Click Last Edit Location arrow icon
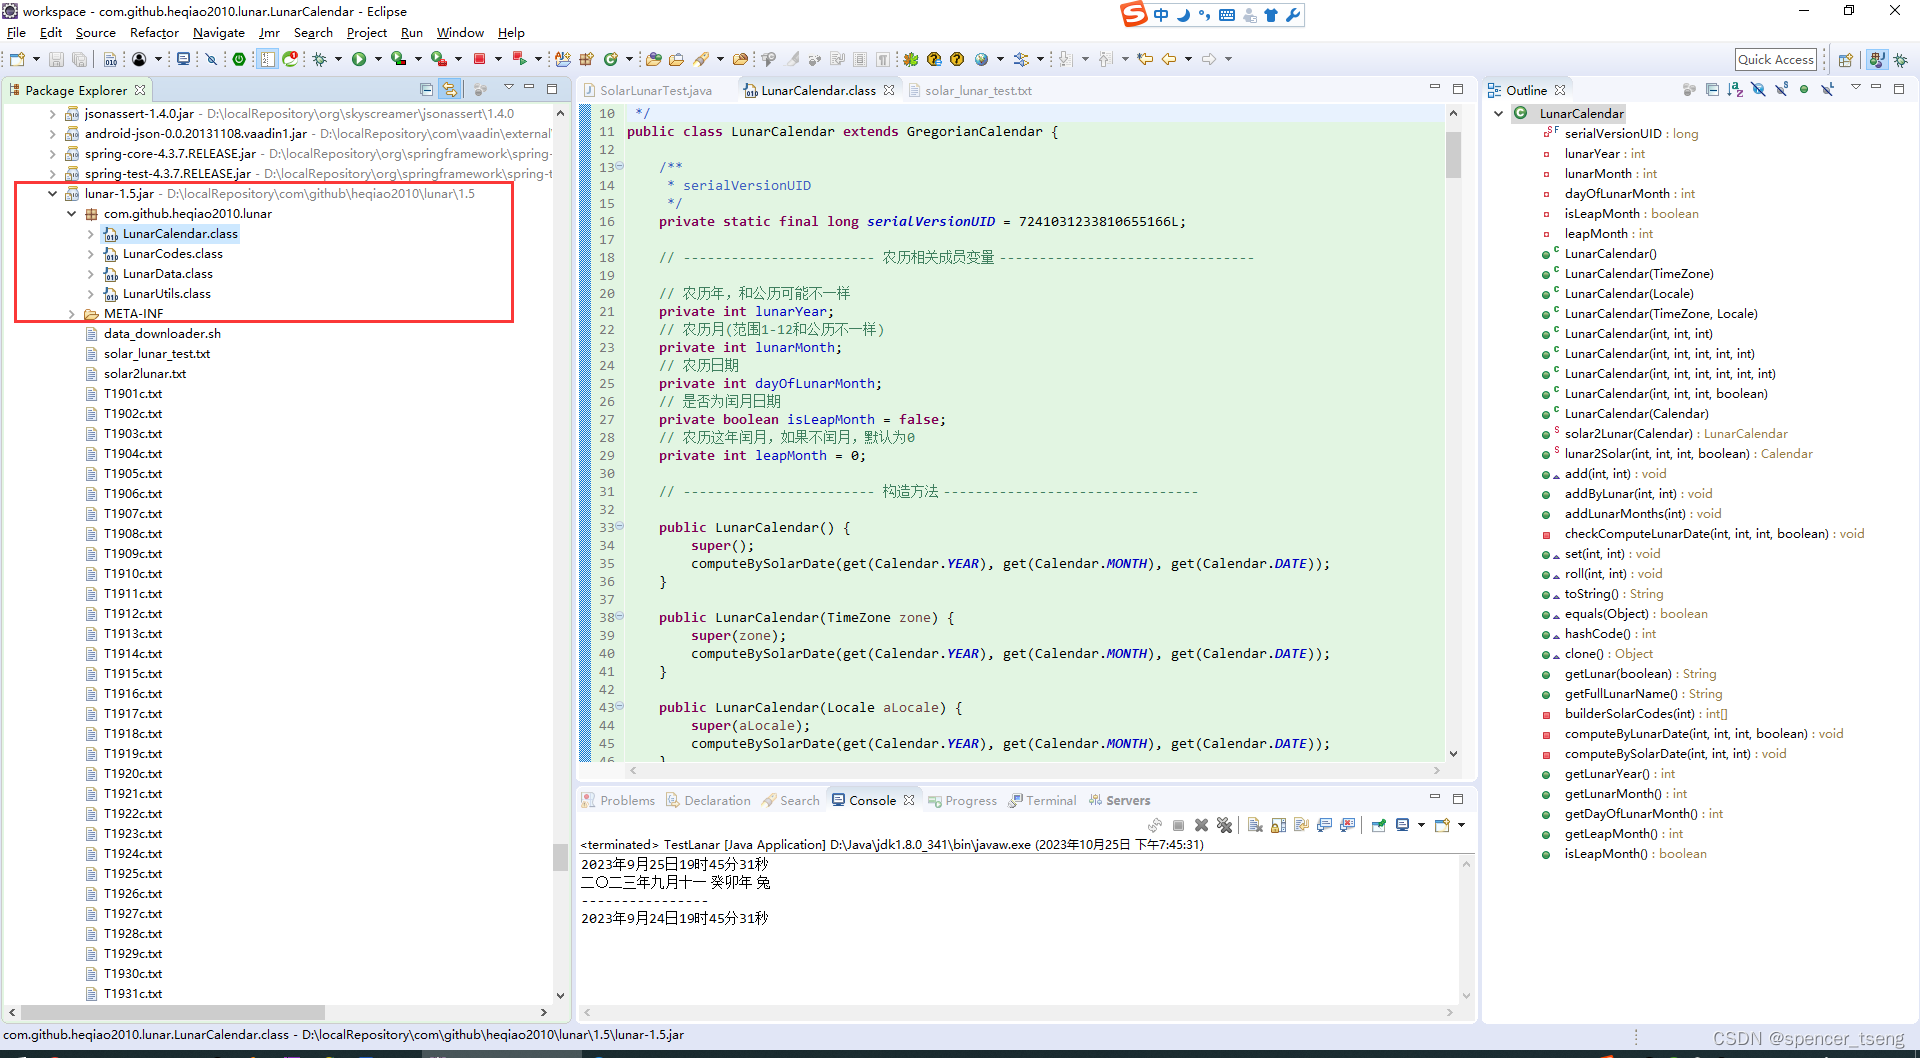Image resolution: width=1920 pixels, height=1058 pixels. (1145, 59)
